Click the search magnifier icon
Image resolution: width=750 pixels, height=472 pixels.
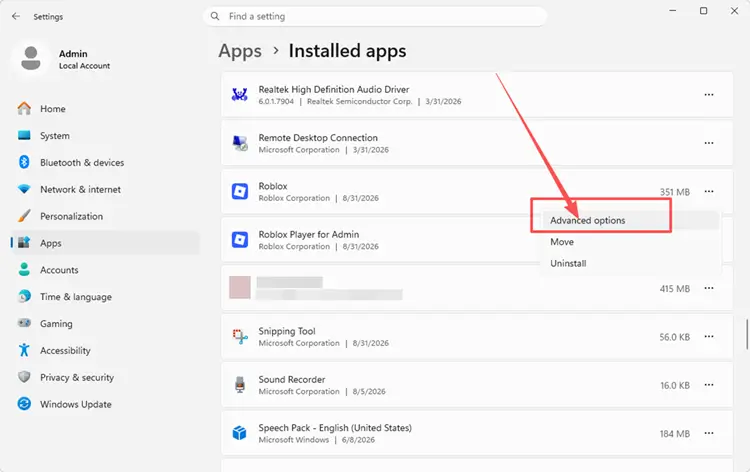(x=215, y=16)
